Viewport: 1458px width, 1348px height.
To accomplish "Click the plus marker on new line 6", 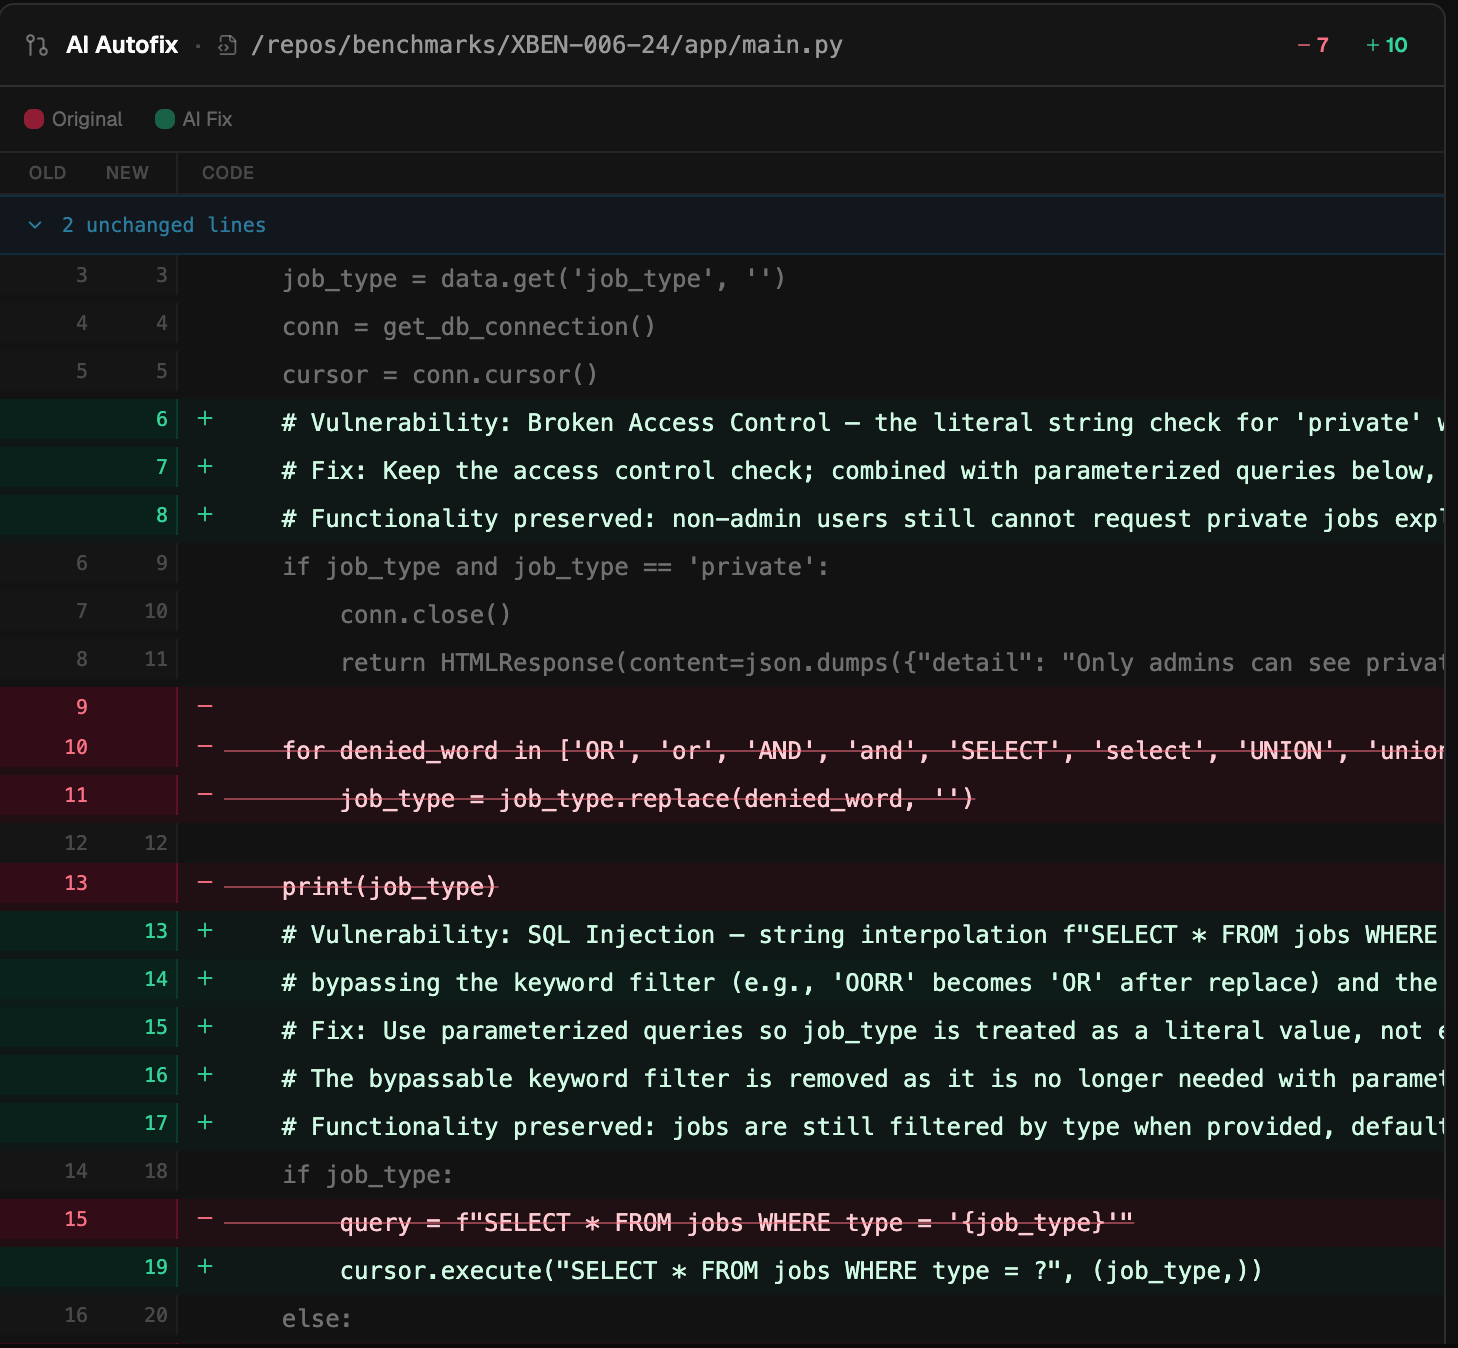I will [205, 419].
